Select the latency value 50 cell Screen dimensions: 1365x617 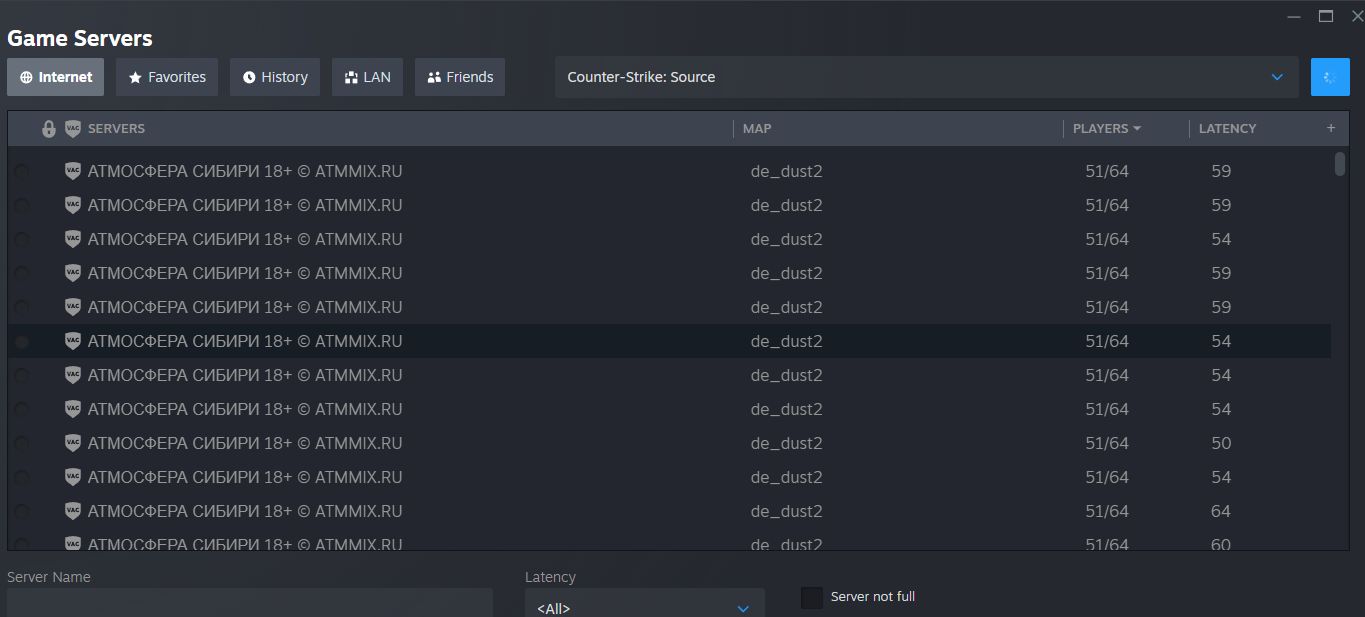tap(1221, 443)
